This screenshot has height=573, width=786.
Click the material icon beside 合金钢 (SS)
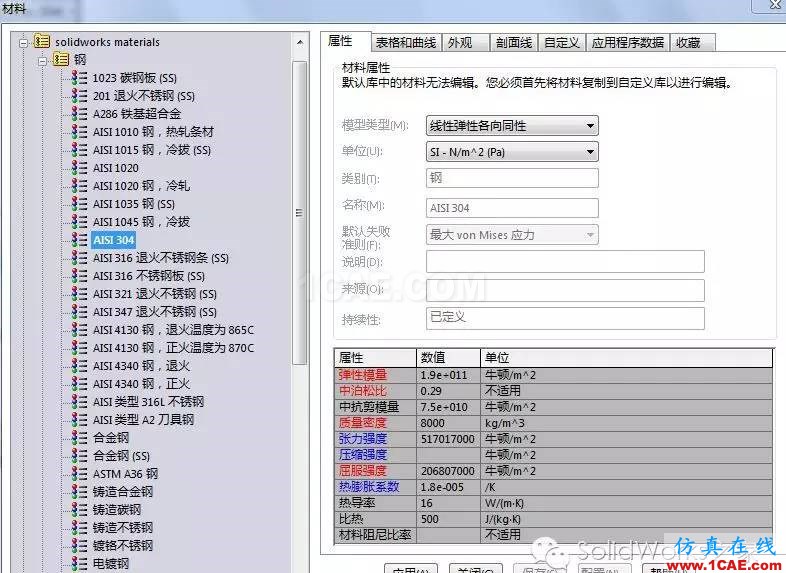[x=79, y=456]
